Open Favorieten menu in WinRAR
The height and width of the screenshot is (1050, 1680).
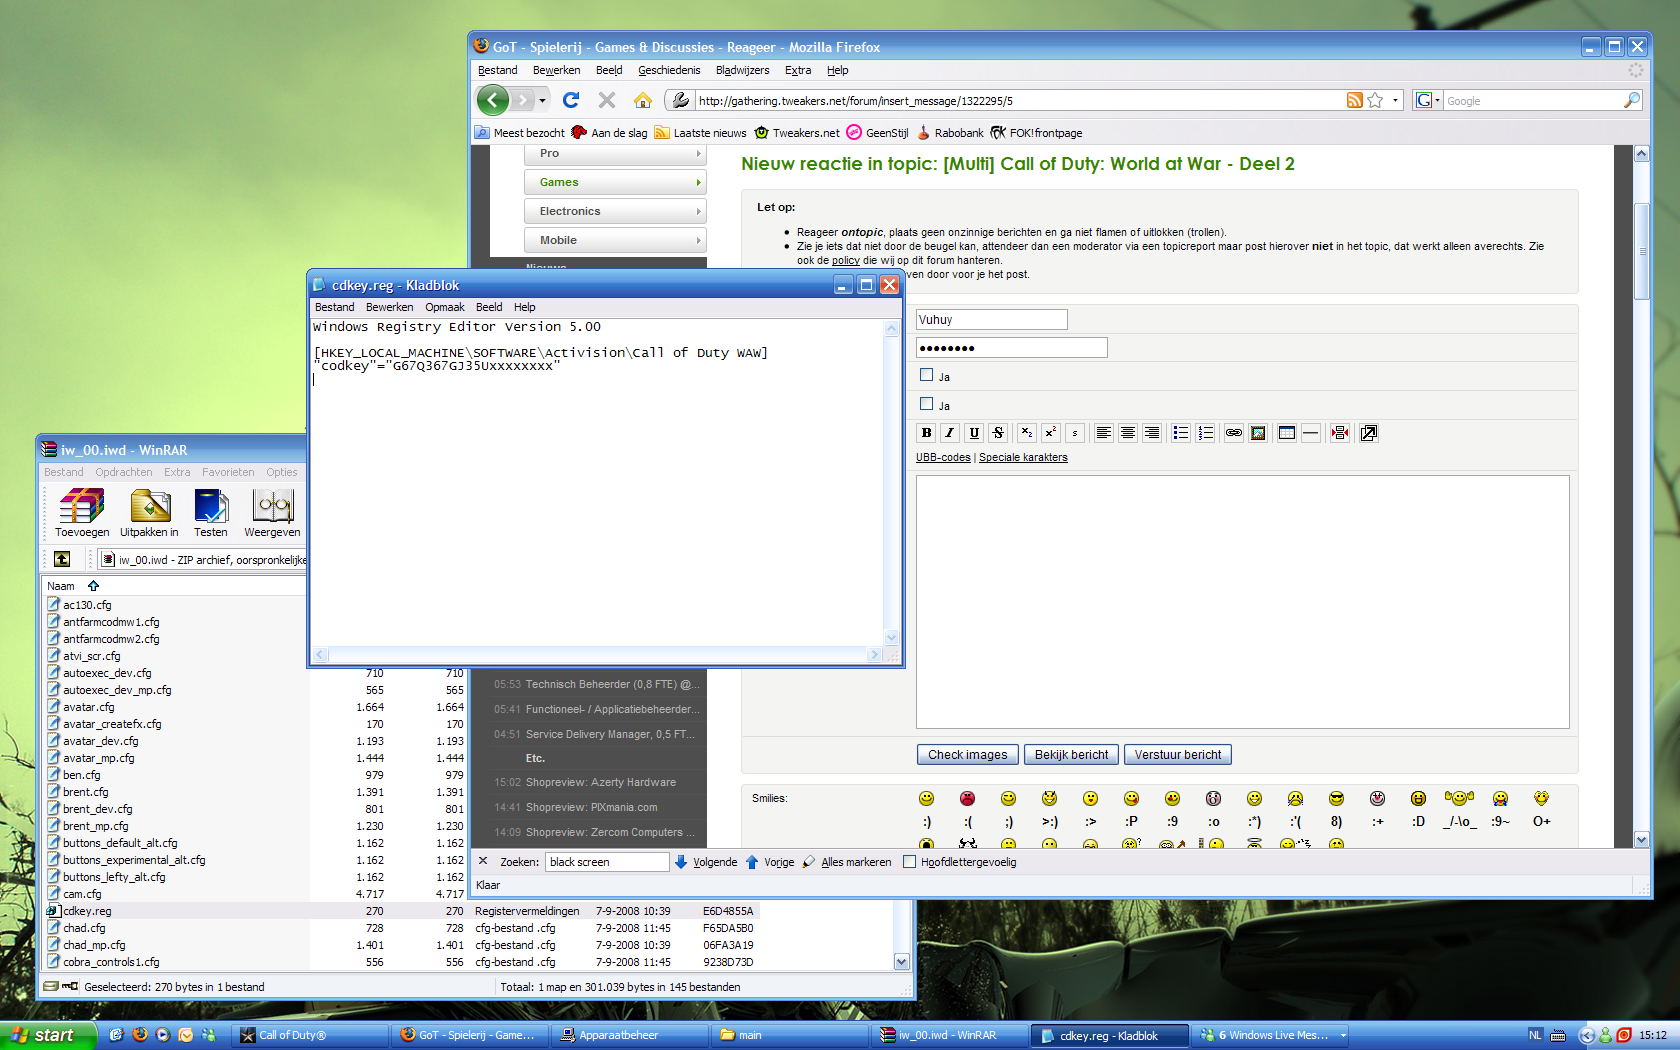point(228,472)
